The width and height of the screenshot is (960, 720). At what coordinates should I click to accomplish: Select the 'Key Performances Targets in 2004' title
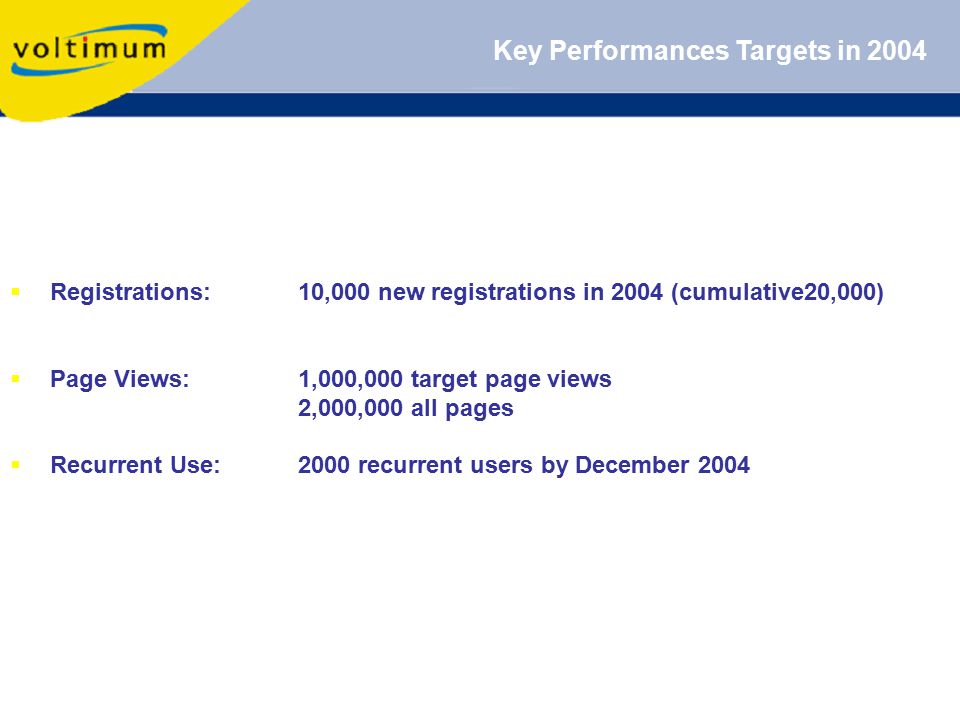(710, 51)
